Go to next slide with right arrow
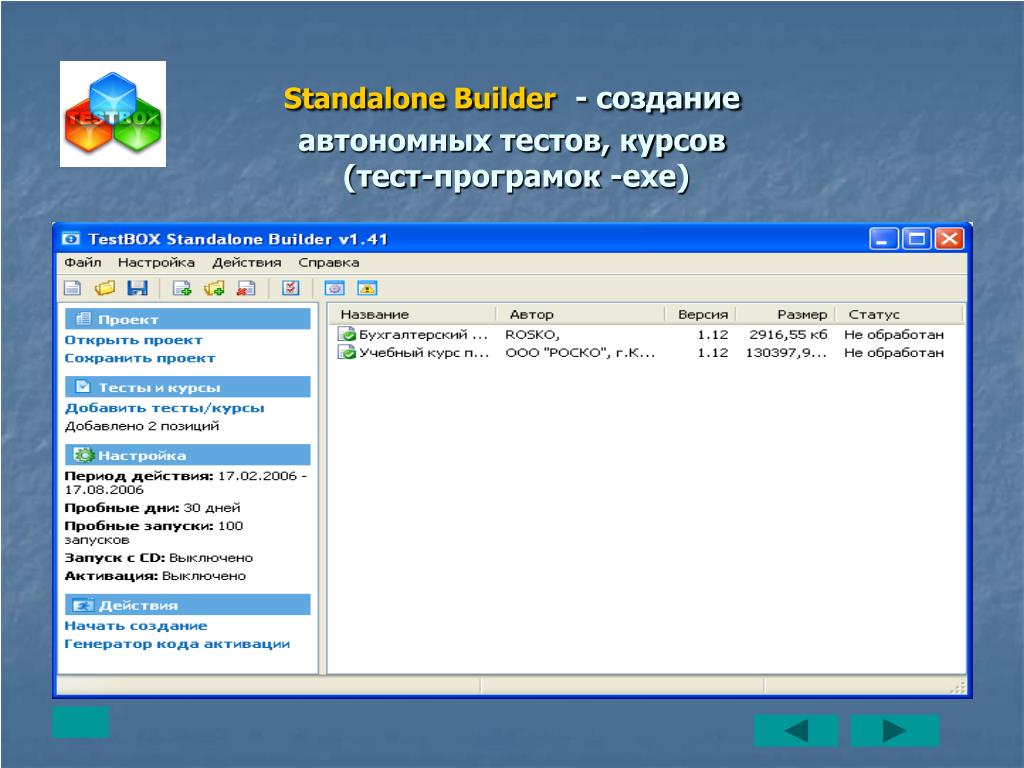 pos(894,730)
